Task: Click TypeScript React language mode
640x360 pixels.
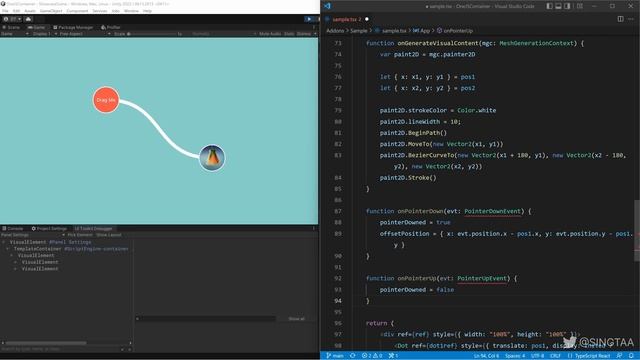Action: tap(592, 356)
